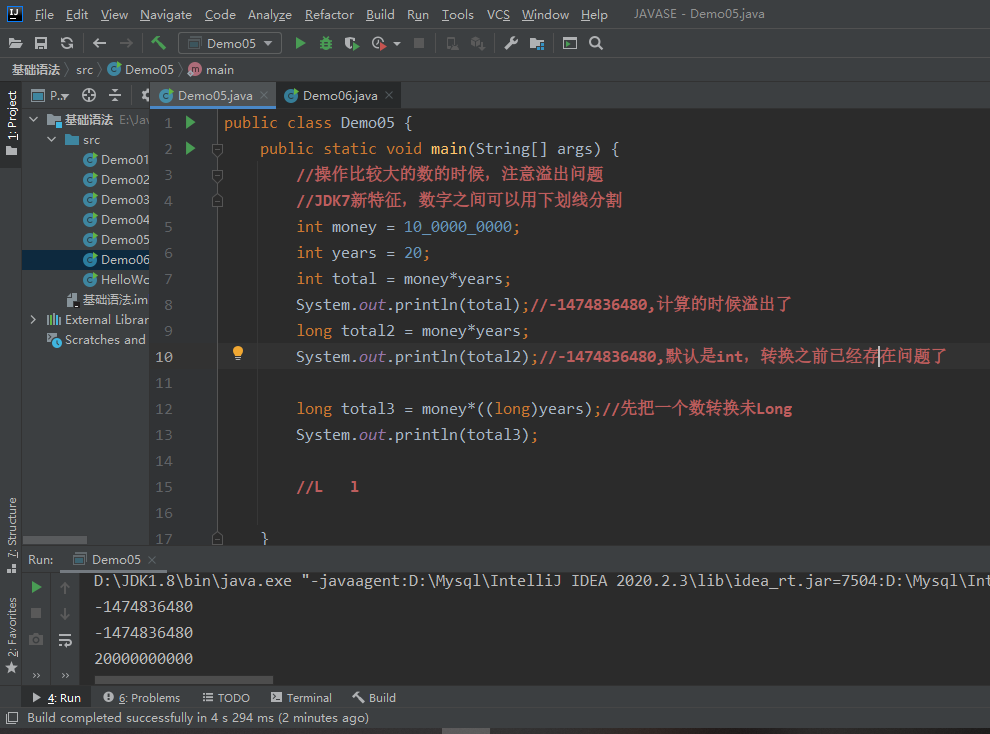
Task: Build project using the hammer icon
Action: [x=158, y=43]
